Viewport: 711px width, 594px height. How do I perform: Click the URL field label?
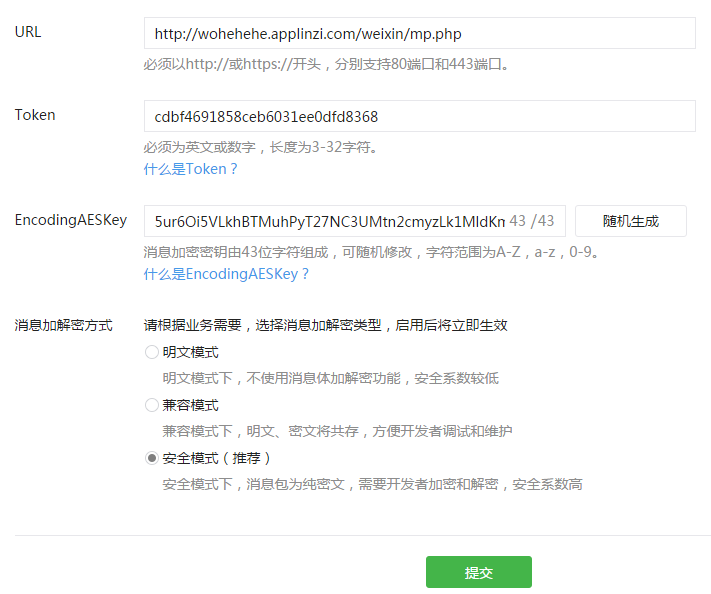(28, 32)
